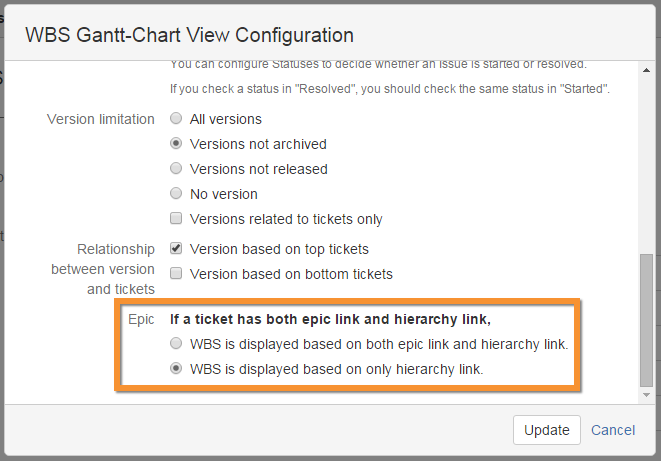Select WBS based on both epic and hierarchy link
661x461 pixels.
pos(176,344)
